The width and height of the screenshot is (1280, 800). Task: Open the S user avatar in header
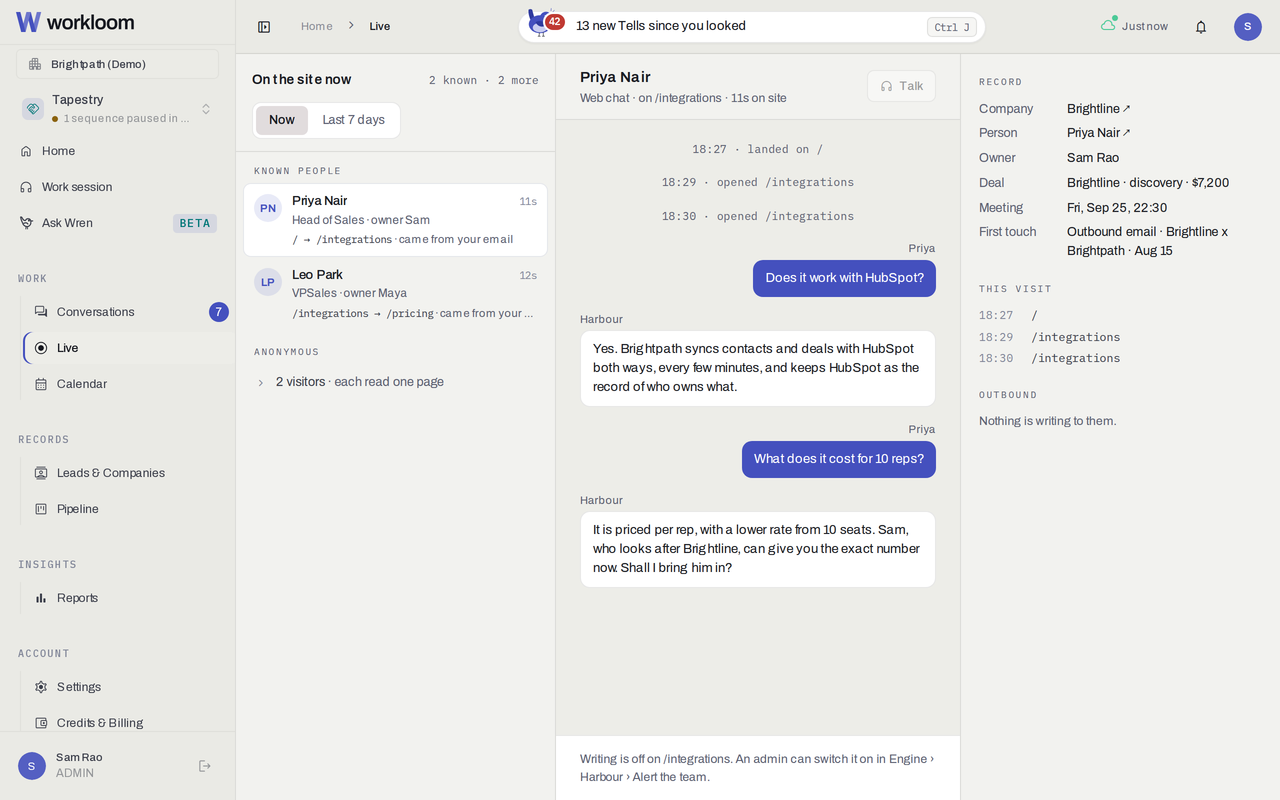1248,27
